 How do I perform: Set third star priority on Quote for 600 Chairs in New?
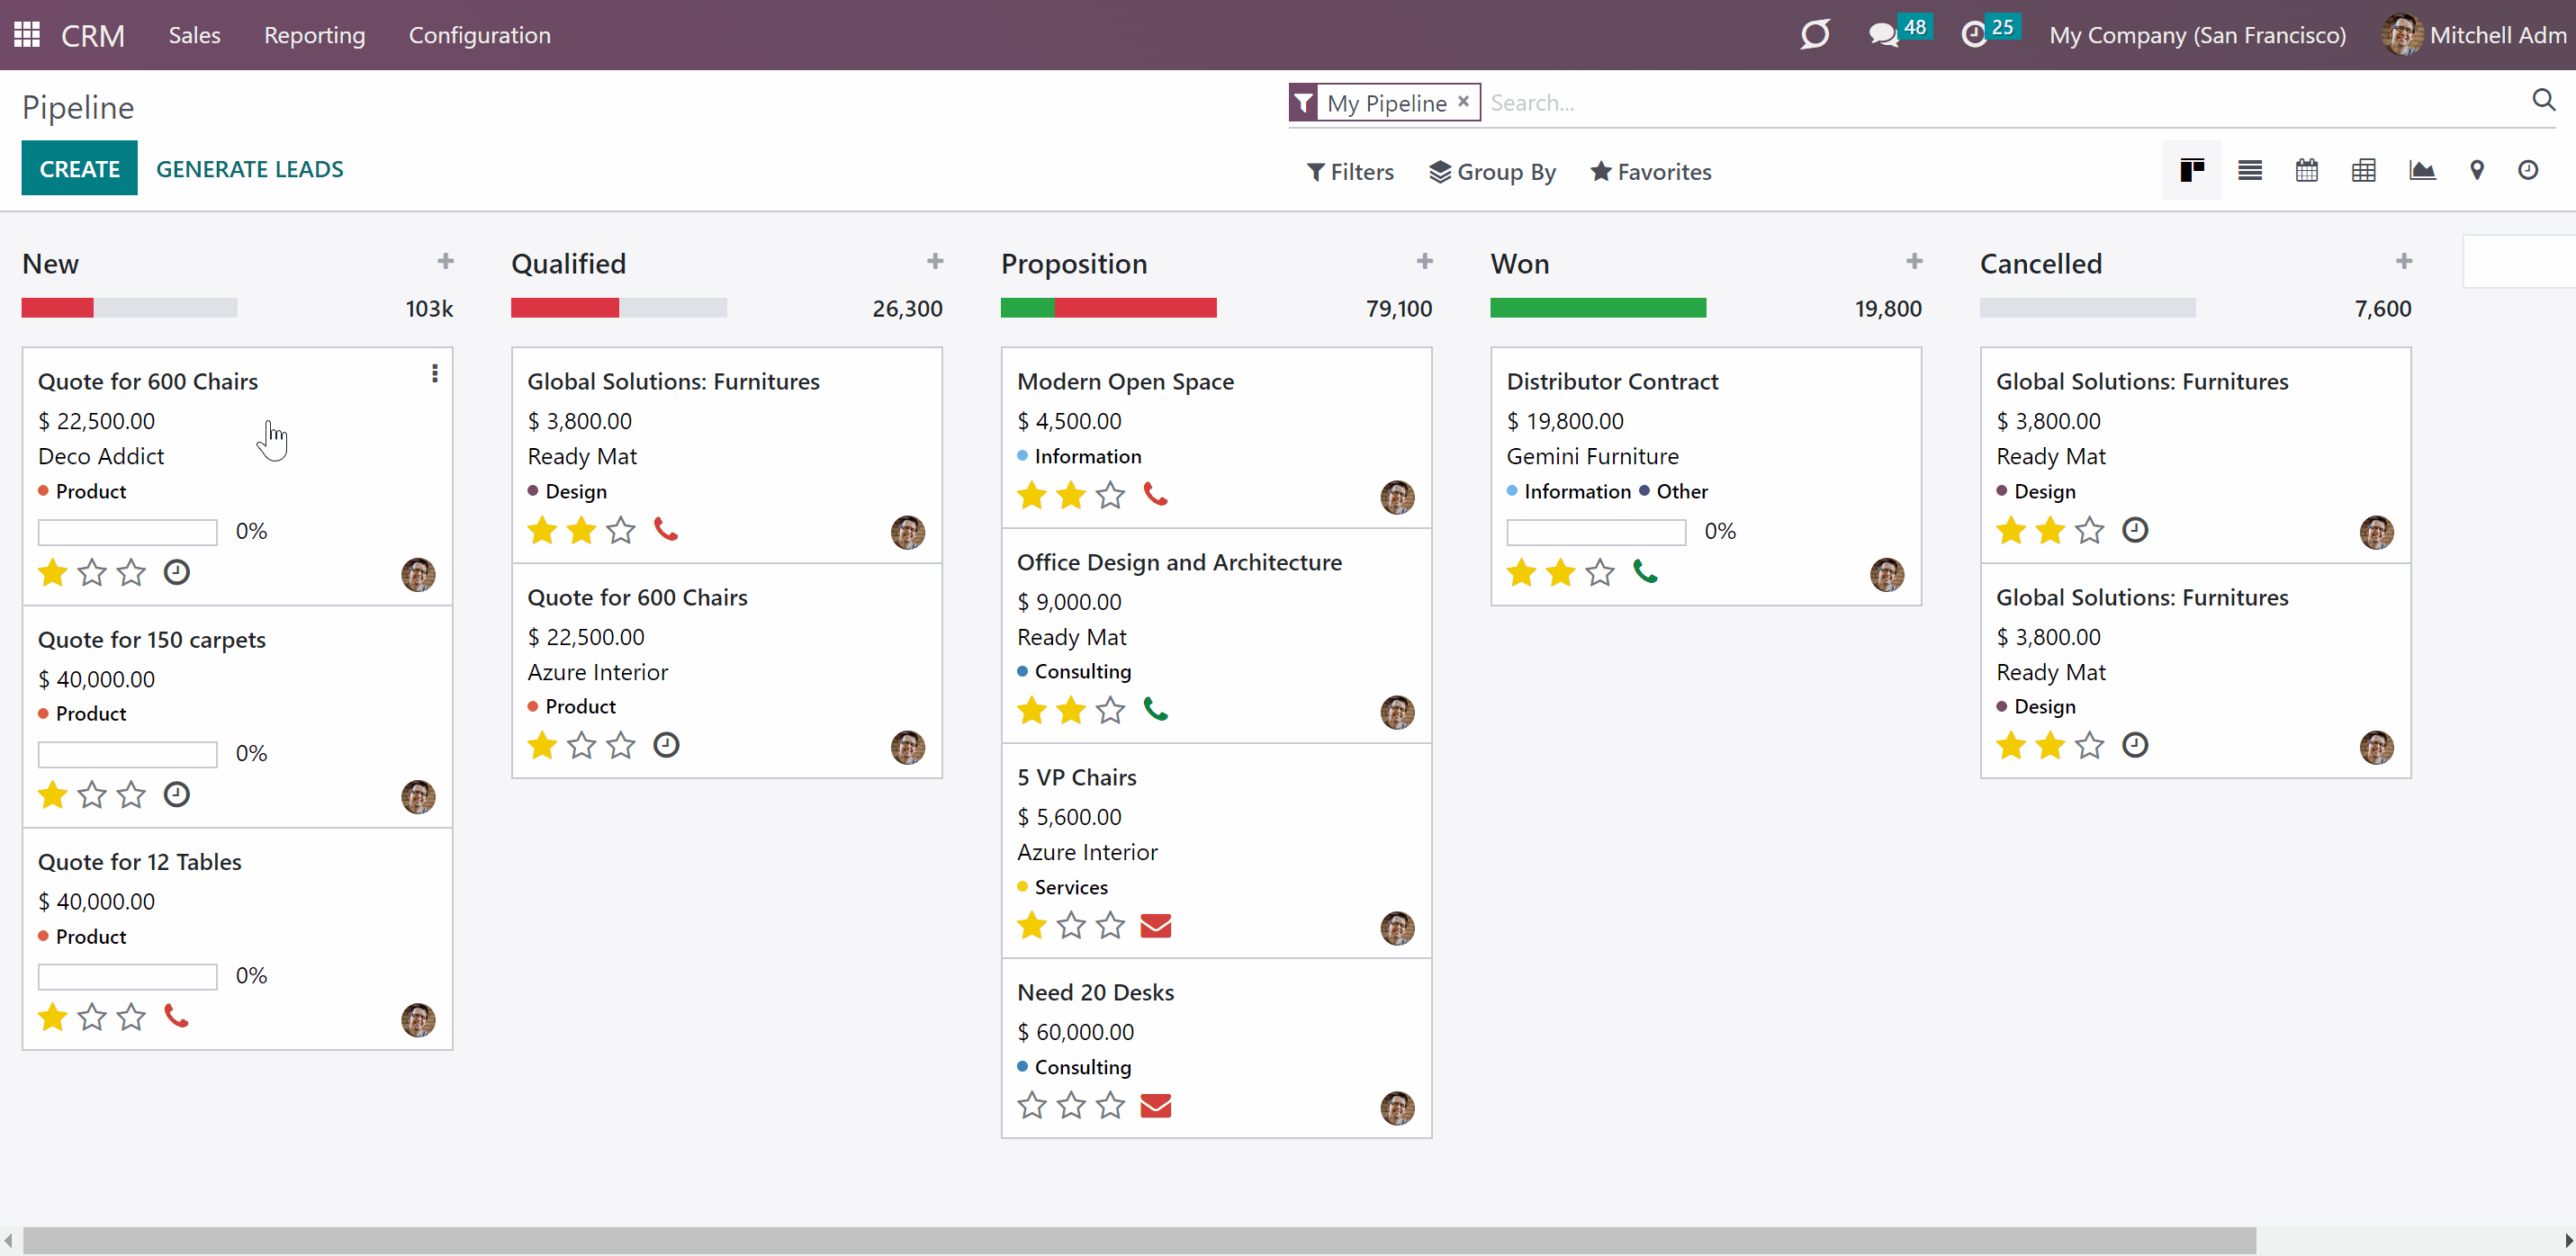[x=131, y=573]
